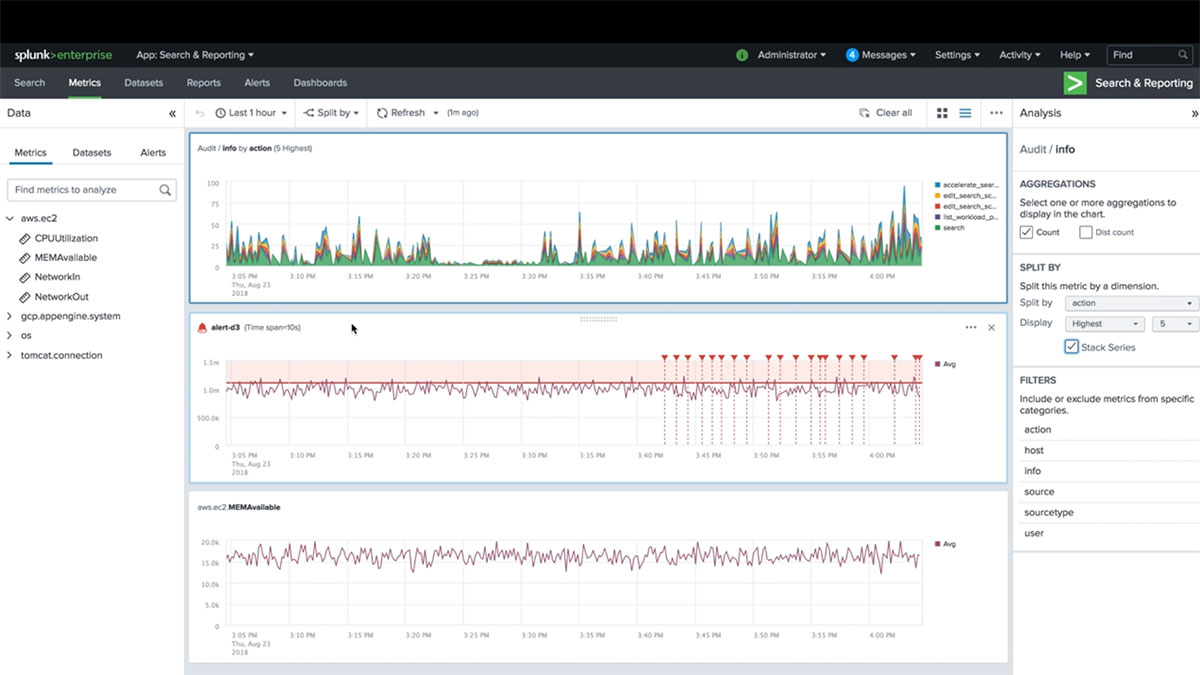Uncheck the Count aggregation checkbox
This screenshot has width=1200, height=675.
(x=1026, y=232)
